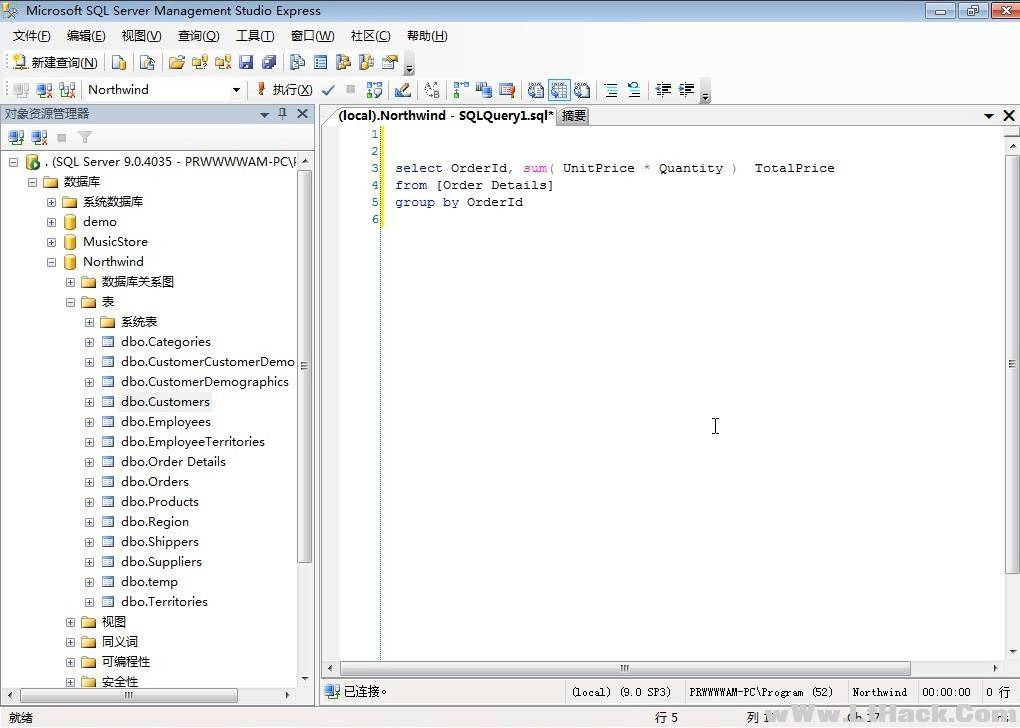Click the Open File folder icon
The image size is (1020, 728).
click(176, 62)
